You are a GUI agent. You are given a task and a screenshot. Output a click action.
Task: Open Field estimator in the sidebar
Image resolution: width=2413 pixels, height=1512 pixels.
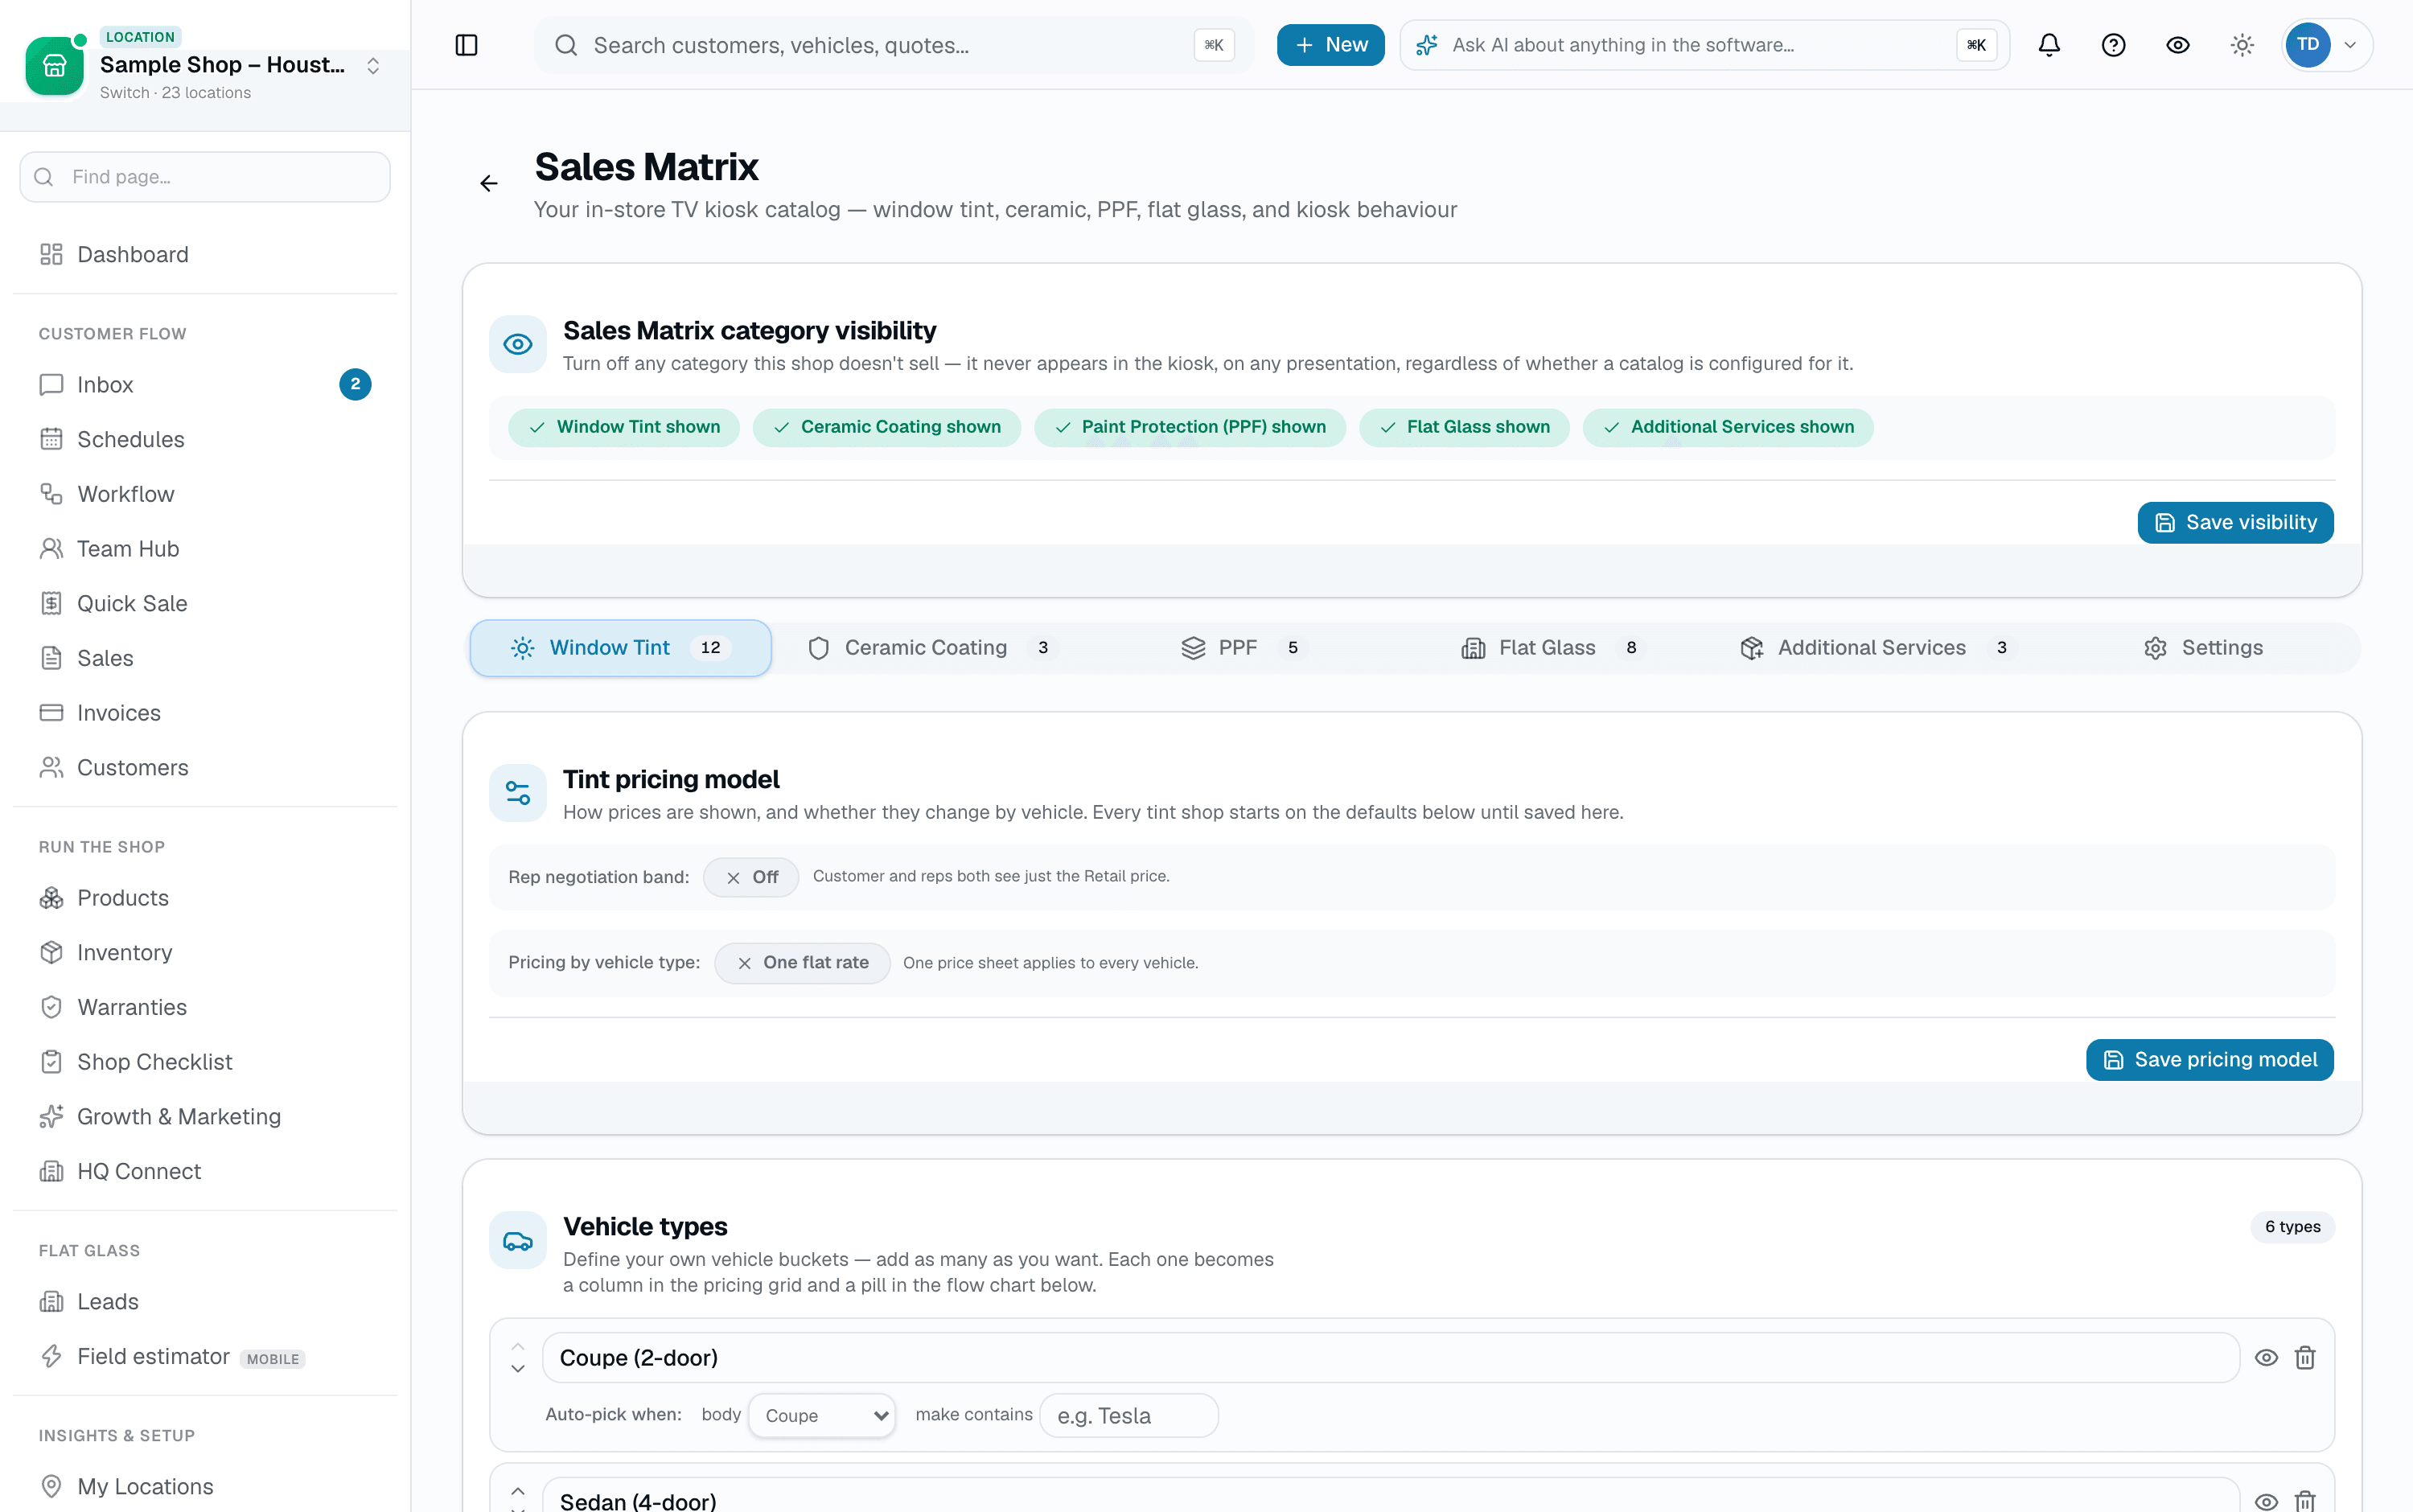(x=205, y=1356)
